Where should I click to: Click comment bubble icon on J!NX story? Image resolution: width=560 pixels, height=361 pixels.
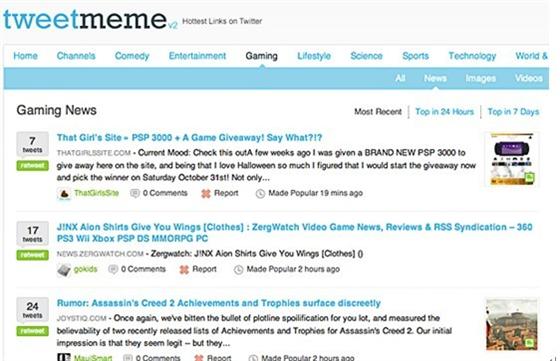(x=113, y=270)
